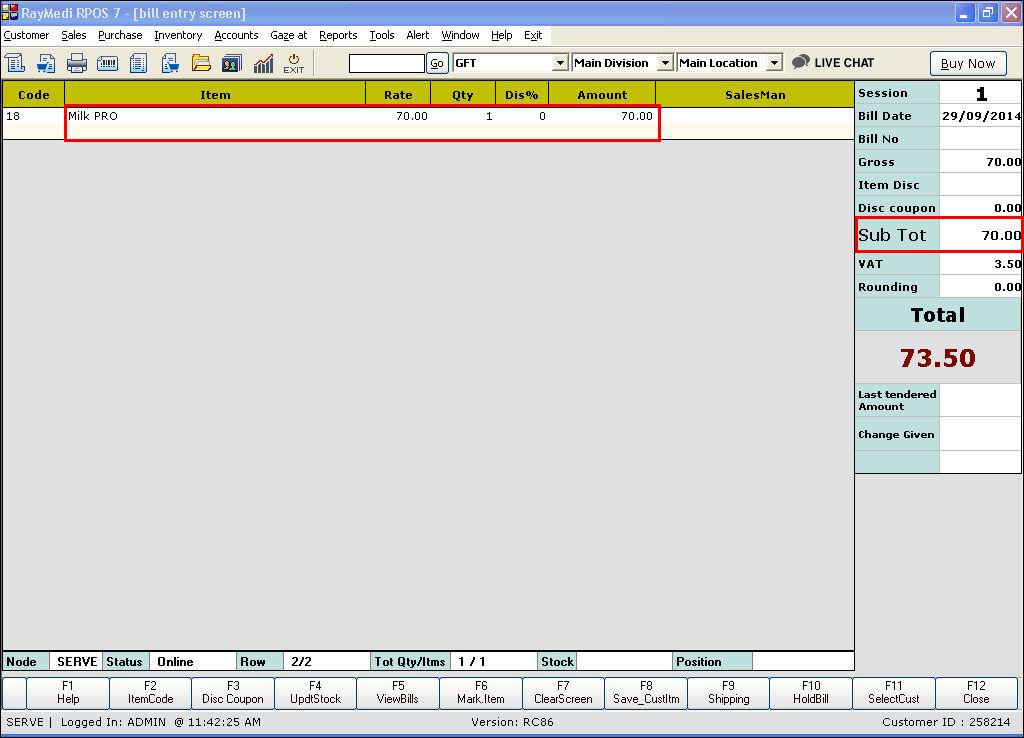Click 'Customer ID : 258214' in the status bar

click(x=946, y=722)
